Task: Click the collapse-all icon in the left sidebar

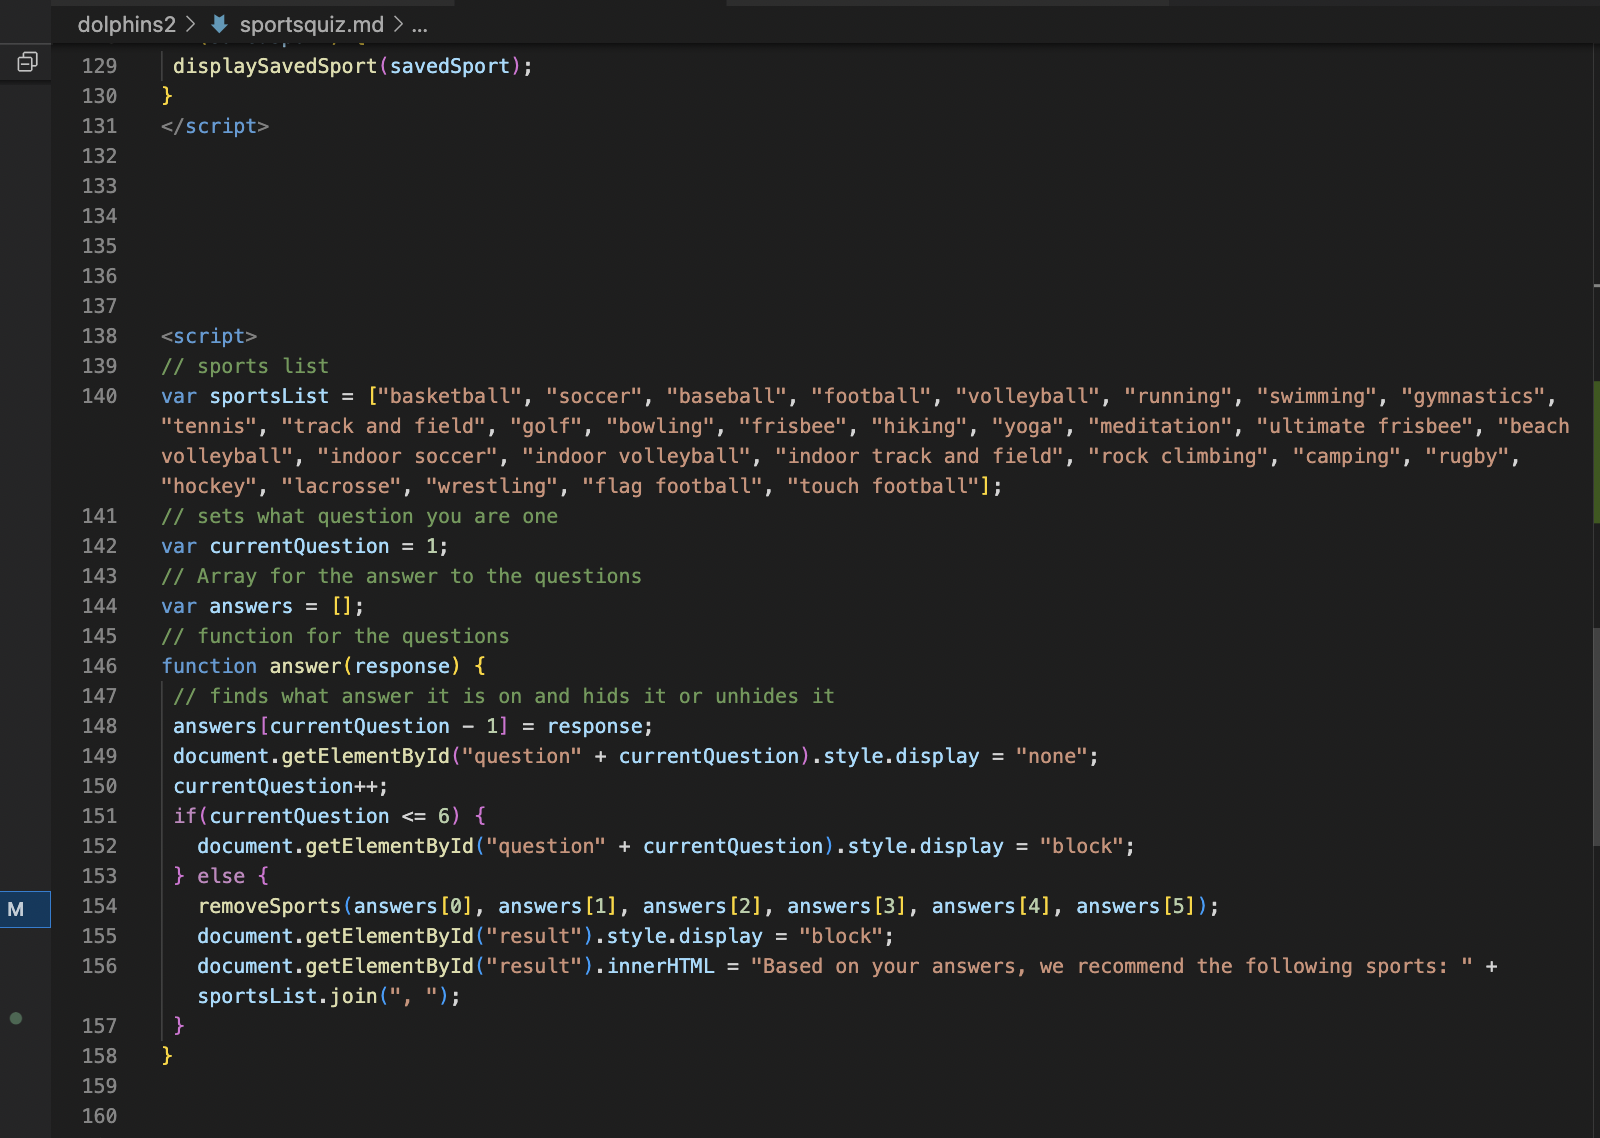Action: 27,63
